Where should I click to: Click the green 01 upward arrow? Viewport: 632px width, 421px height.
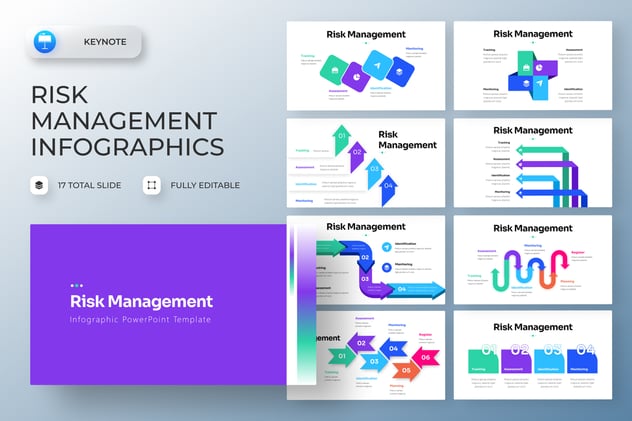[x=342, y=139]
